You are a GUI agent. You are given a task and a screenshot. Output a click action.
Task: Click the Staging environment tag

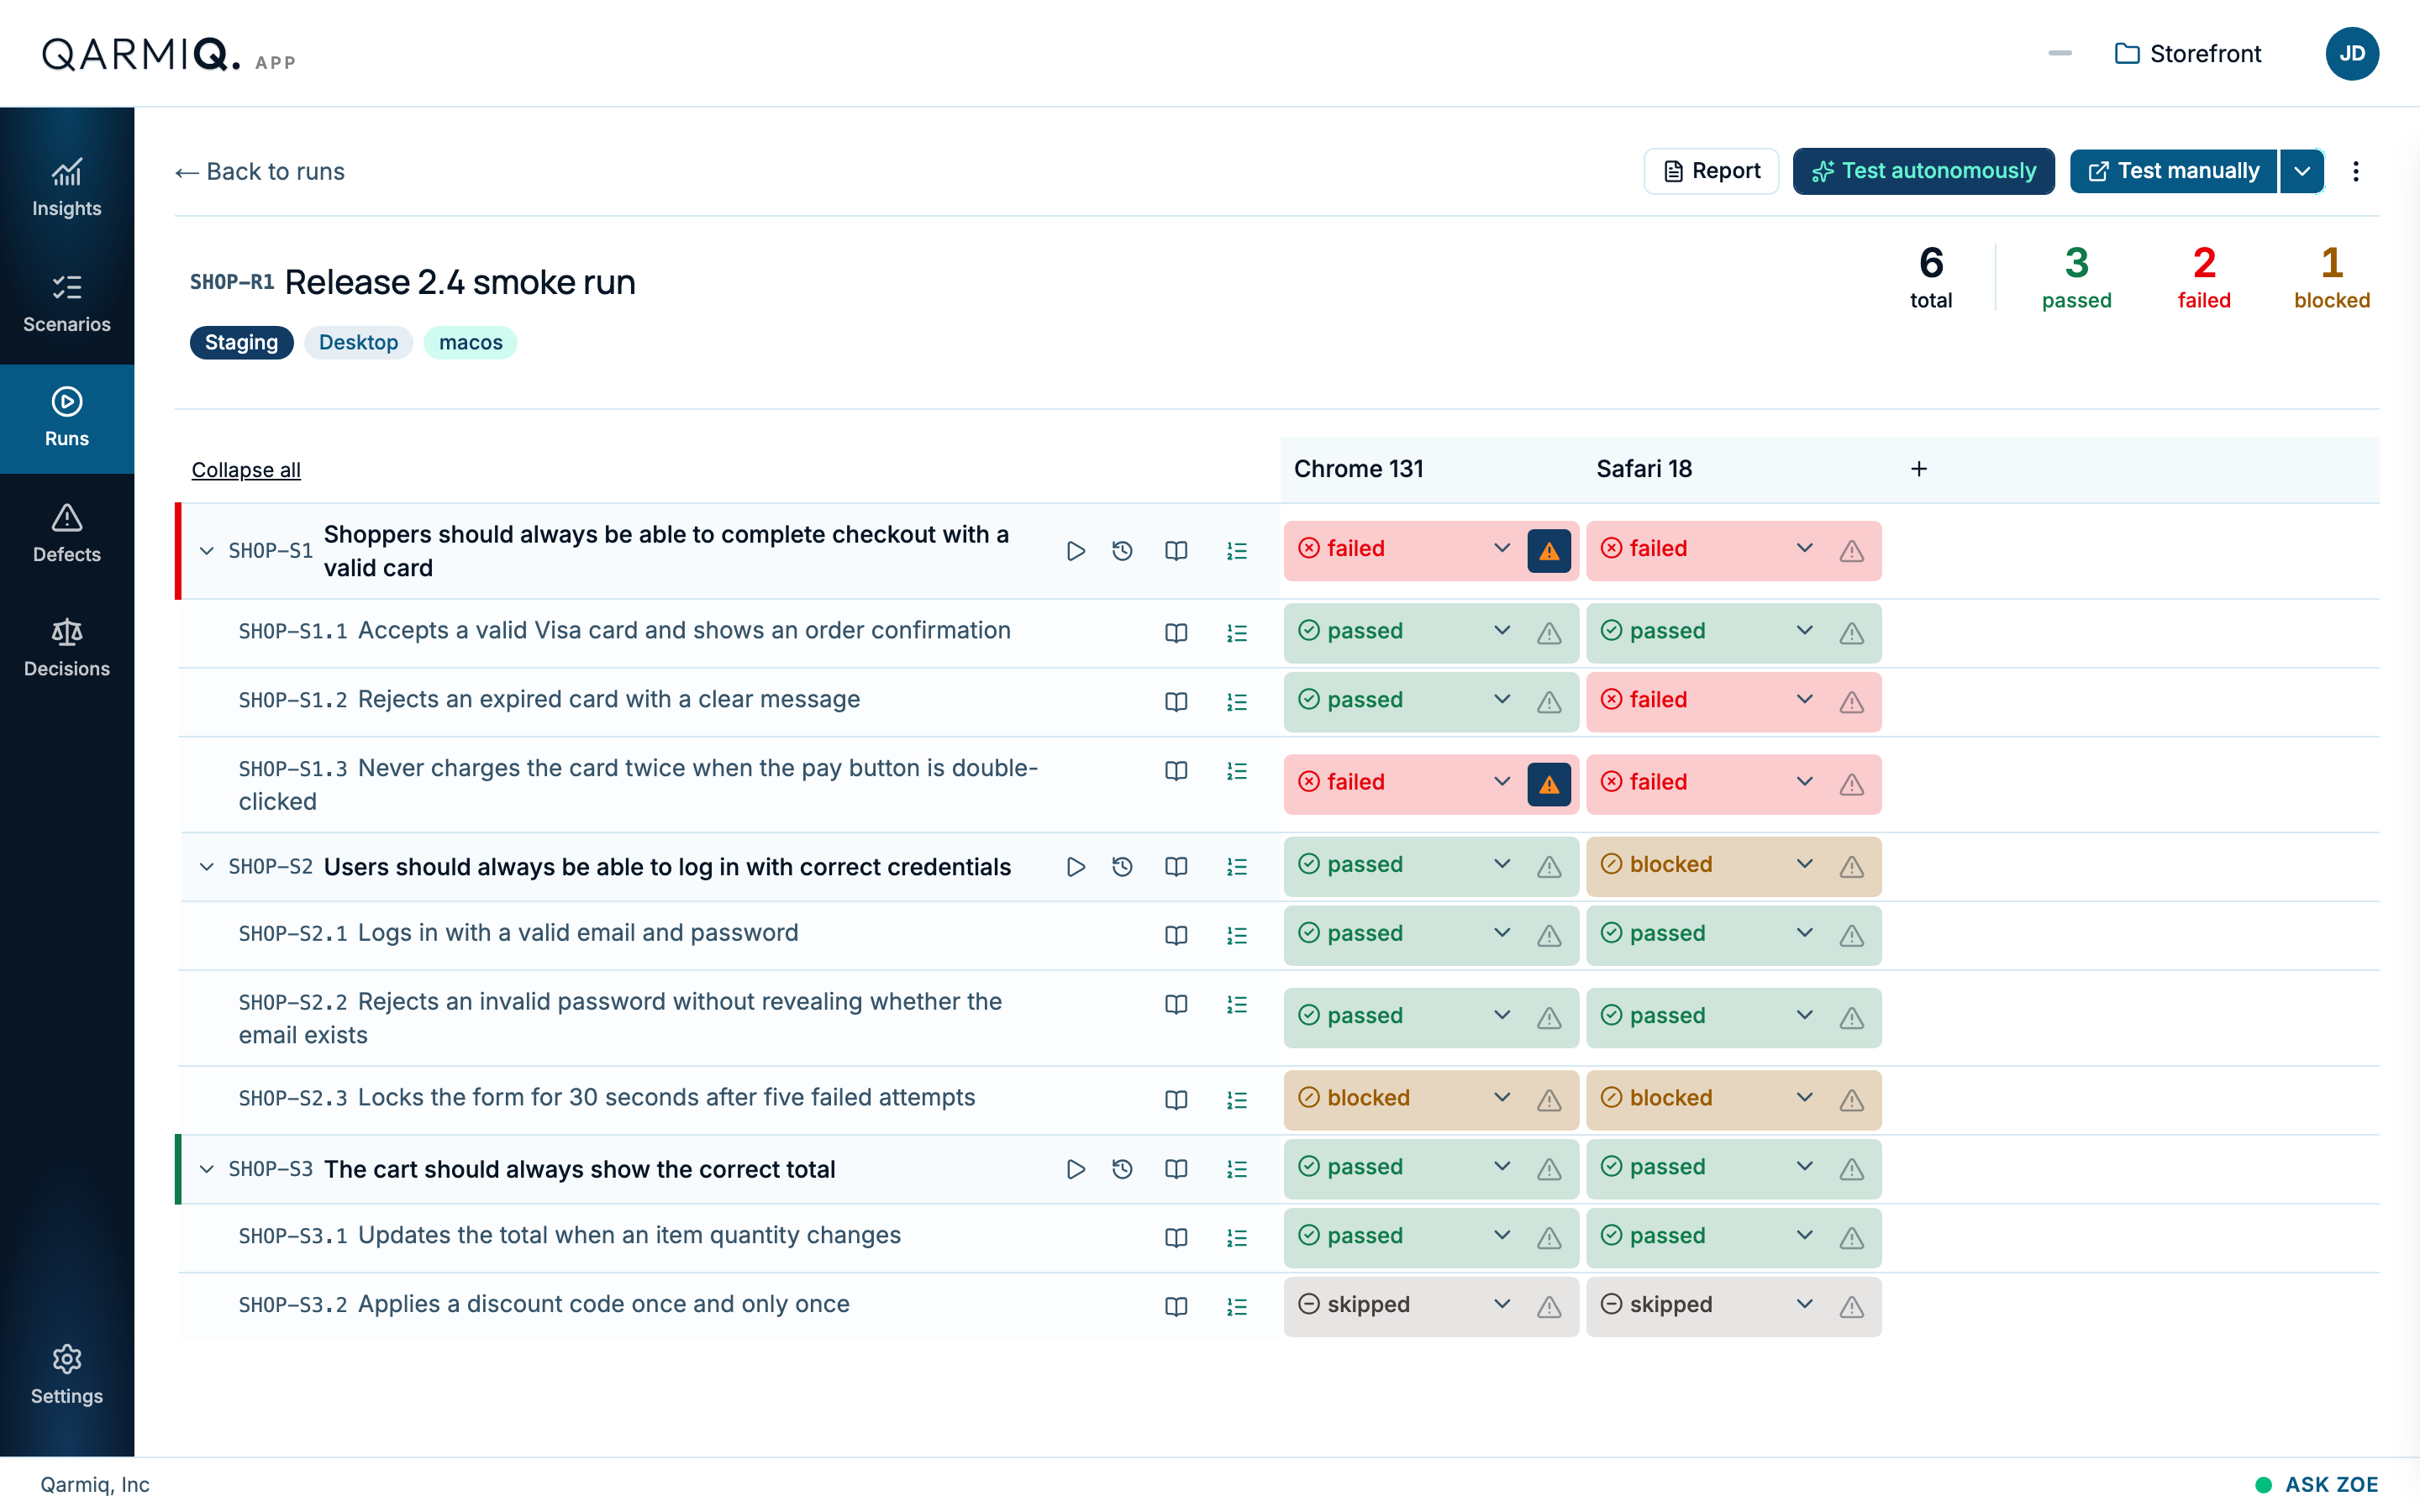coord(241,343)
